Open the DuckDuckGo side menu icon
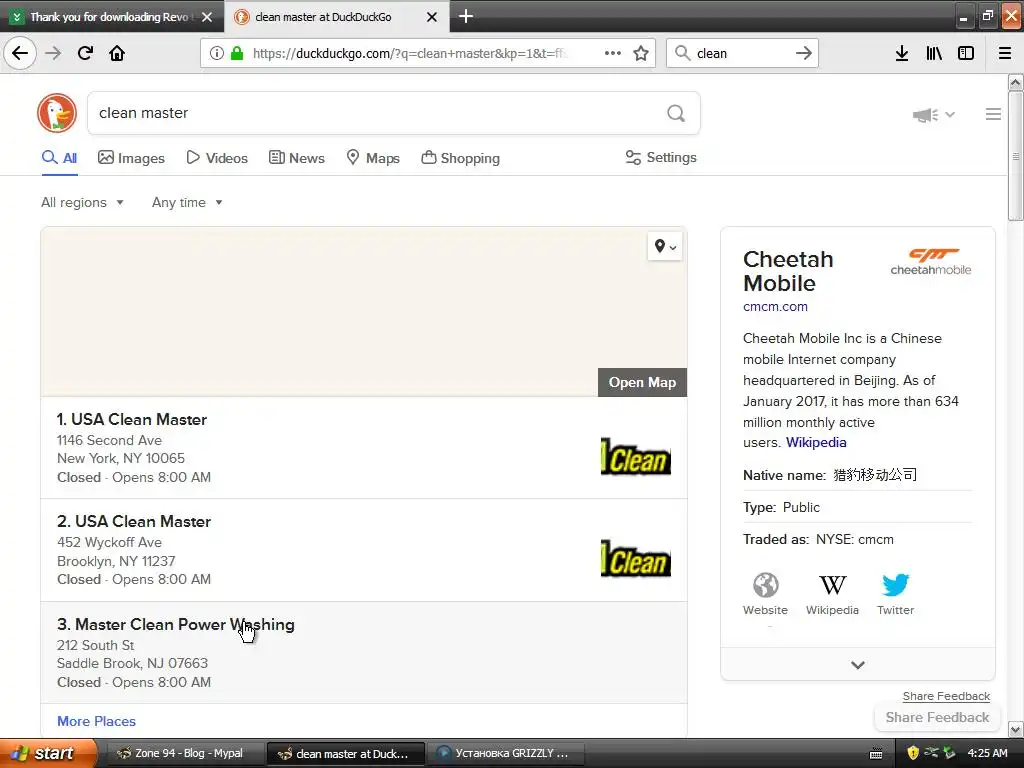This screenshot has height=768, width=1024. [993, 114]
